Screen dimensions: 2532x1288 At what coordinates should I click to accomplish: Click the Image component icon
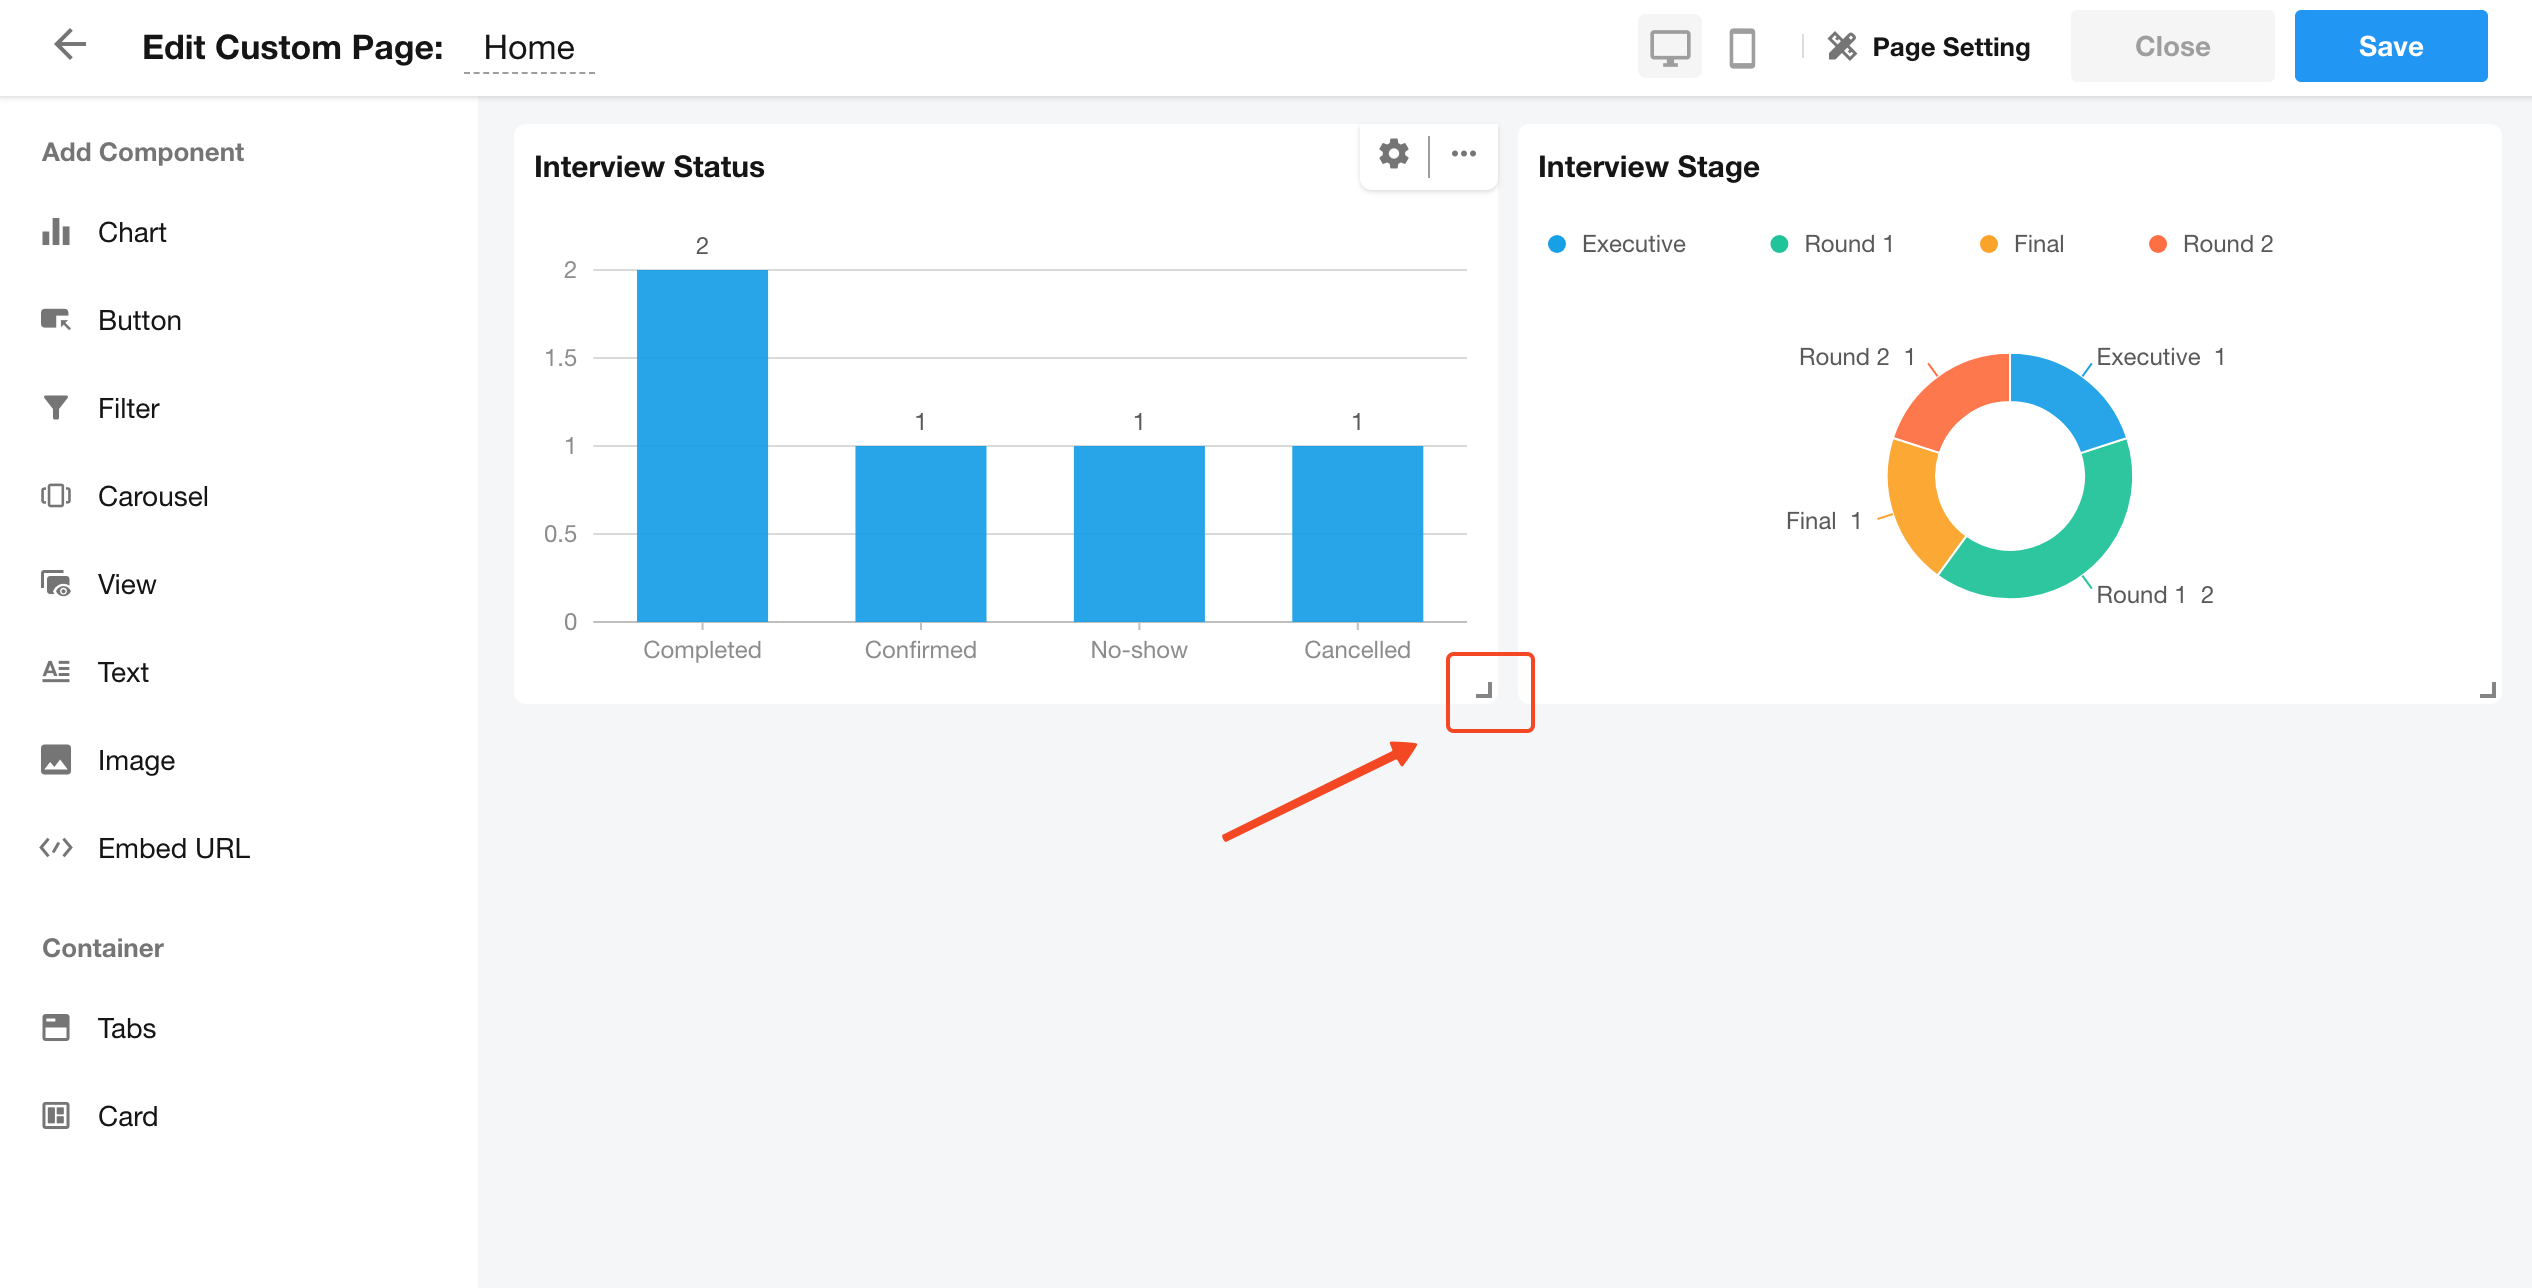coord(56,760)
